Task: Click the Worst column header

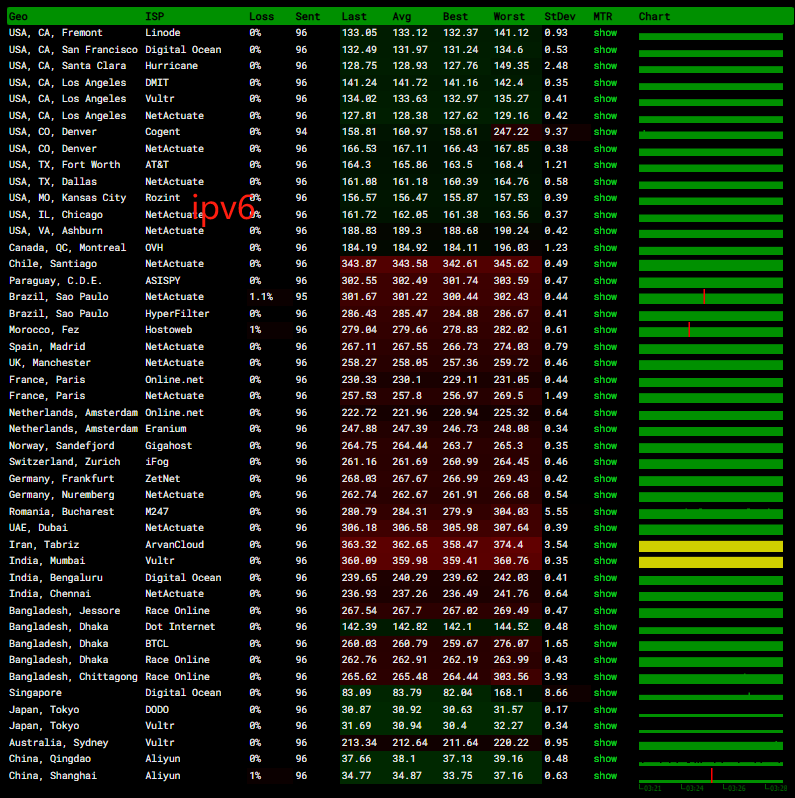Action: (x=509, y=16)
